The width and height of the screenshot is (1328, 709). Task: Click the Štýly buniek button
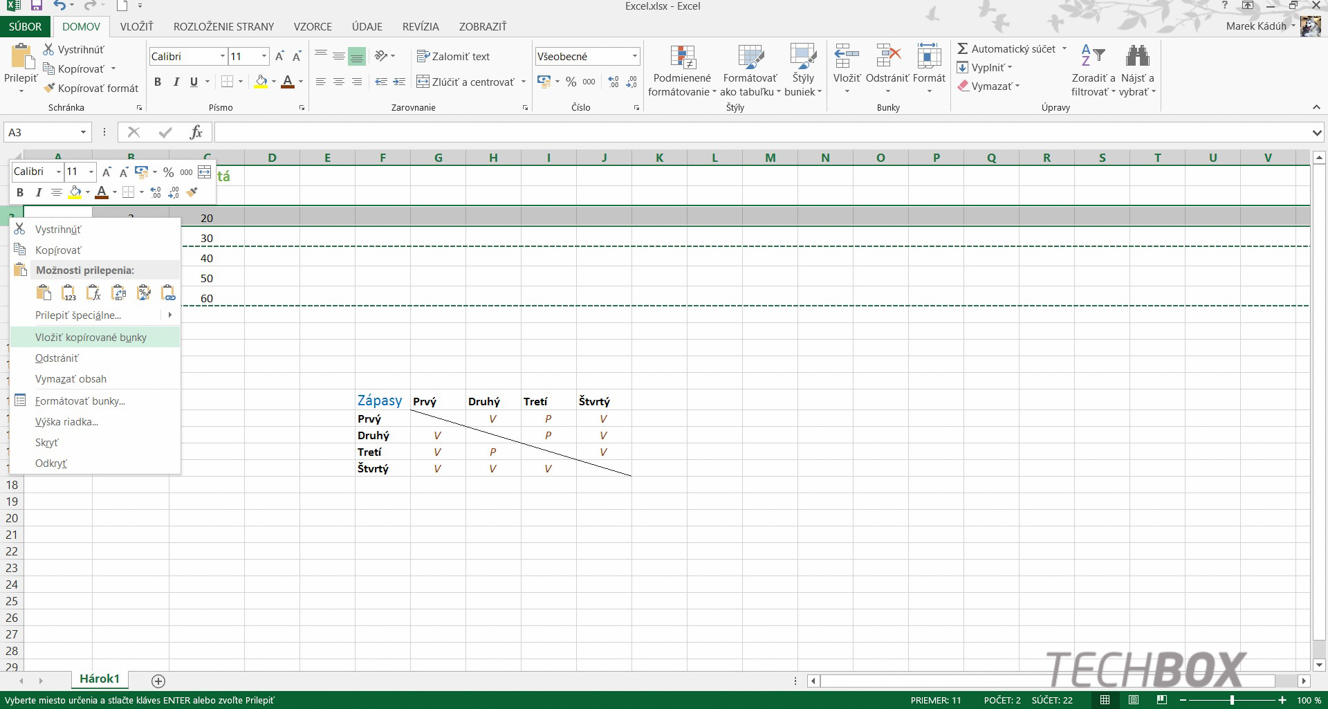(x=802, y=70)
